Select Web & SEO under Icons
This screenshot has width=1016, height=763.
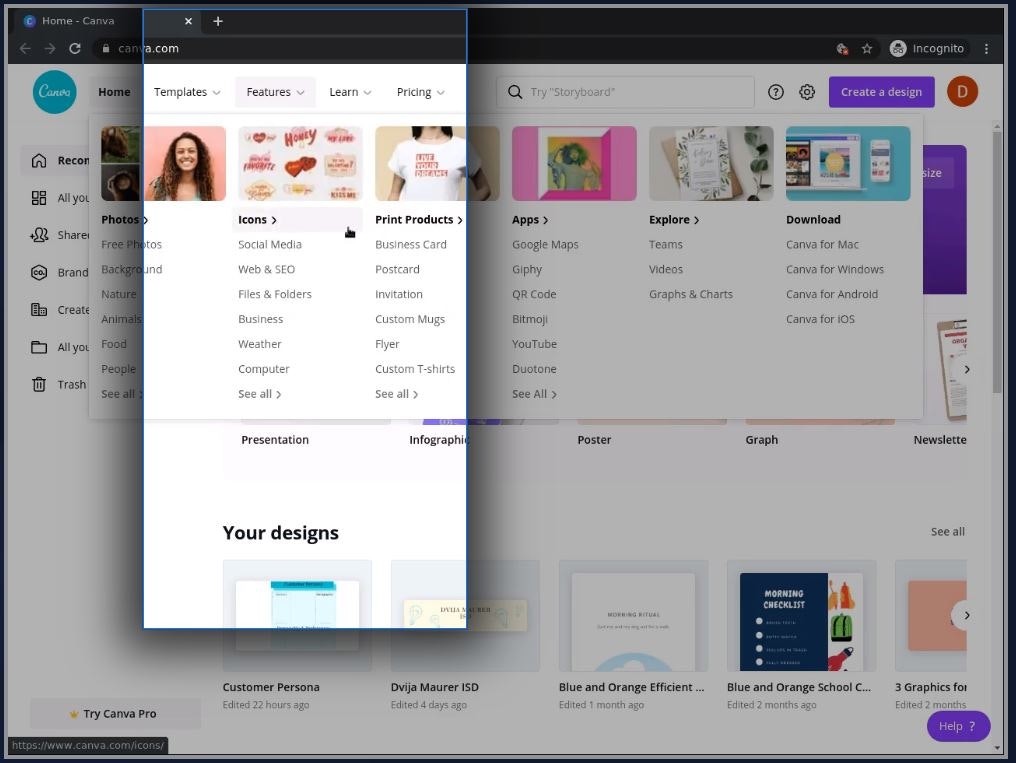tap(266, 269)
